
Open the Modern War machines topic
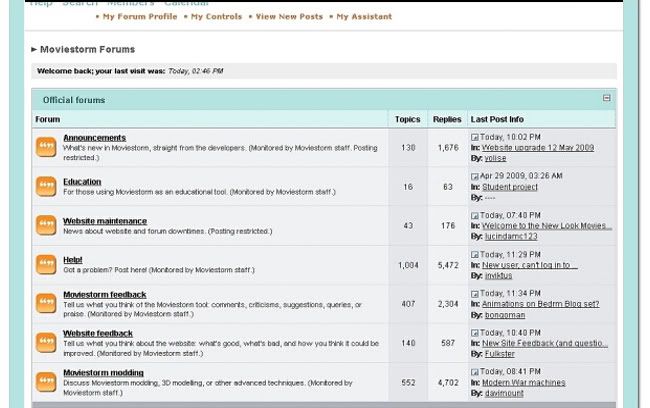click(x=524, y=382)
